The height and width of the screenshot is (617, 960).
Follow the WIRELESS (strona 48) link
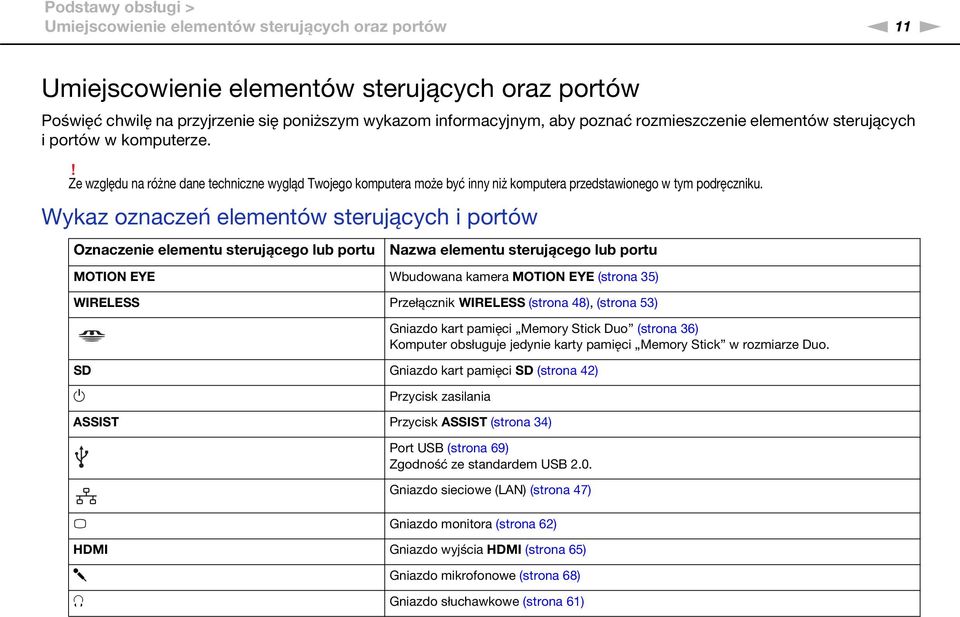(x=559, y=302)
